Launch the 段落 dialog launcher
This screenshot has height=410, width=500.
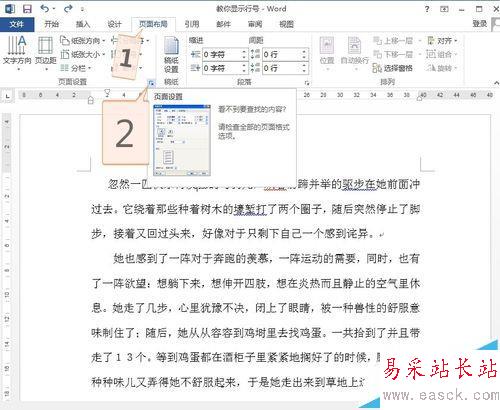[x=307, y=82]
